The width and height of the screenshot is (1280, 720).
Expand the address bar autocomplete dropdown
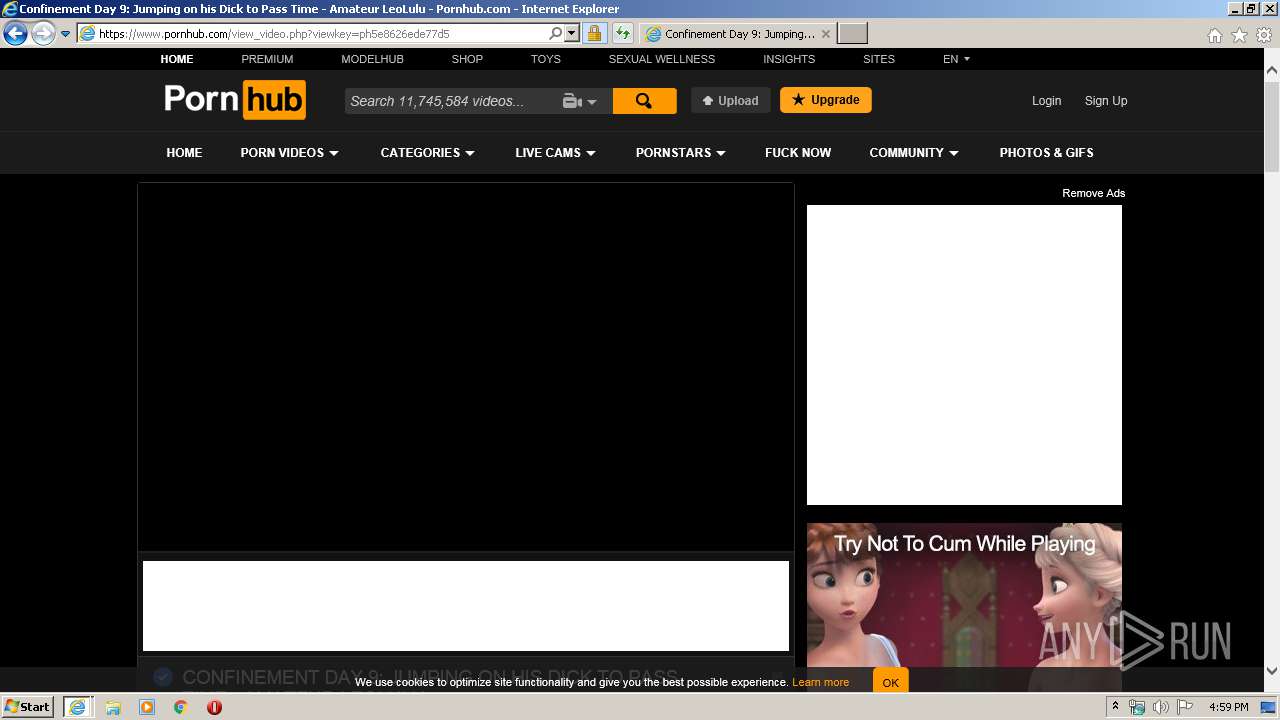pos(572,34)
